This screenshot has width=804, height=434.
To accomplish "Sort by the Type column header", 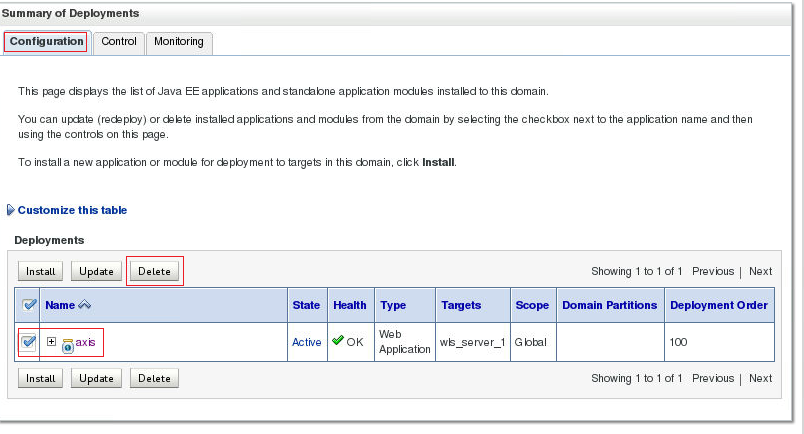I will (393, 305).
